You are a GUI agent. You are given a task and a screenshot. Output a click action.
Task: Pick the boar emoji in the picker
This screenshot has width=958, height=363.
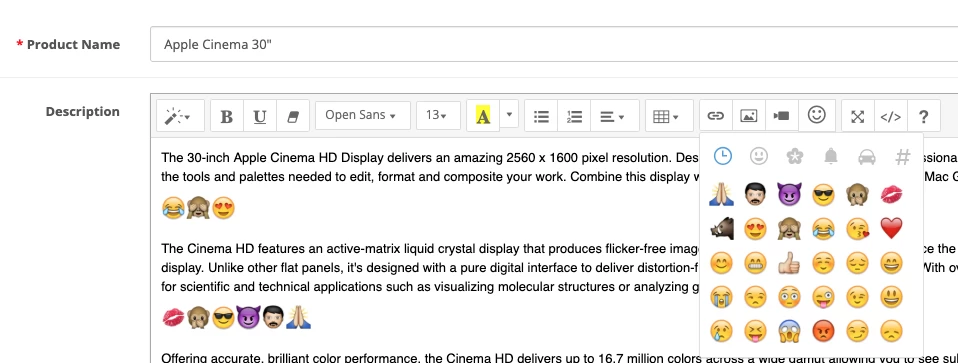722,229
